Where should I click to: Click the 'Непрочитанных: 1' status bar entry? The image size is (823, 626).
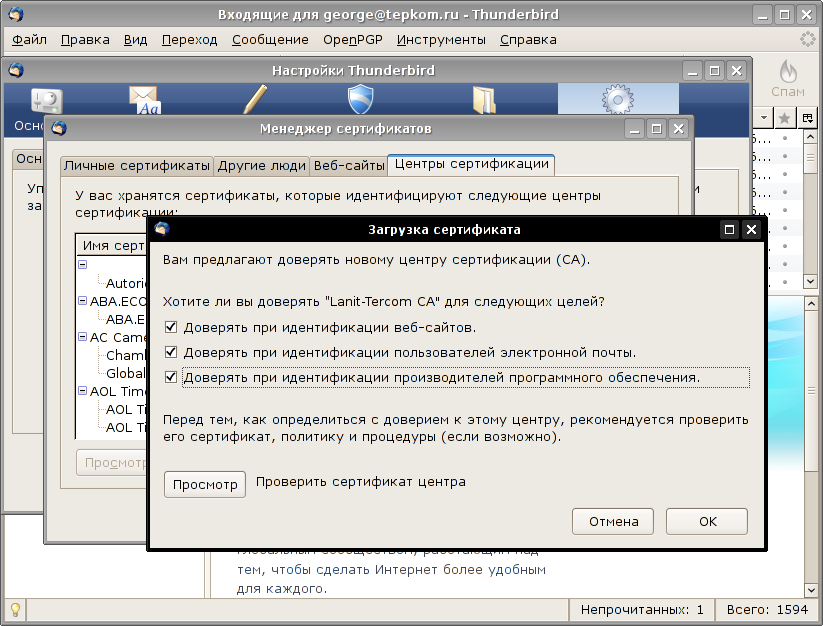[641, 610]
